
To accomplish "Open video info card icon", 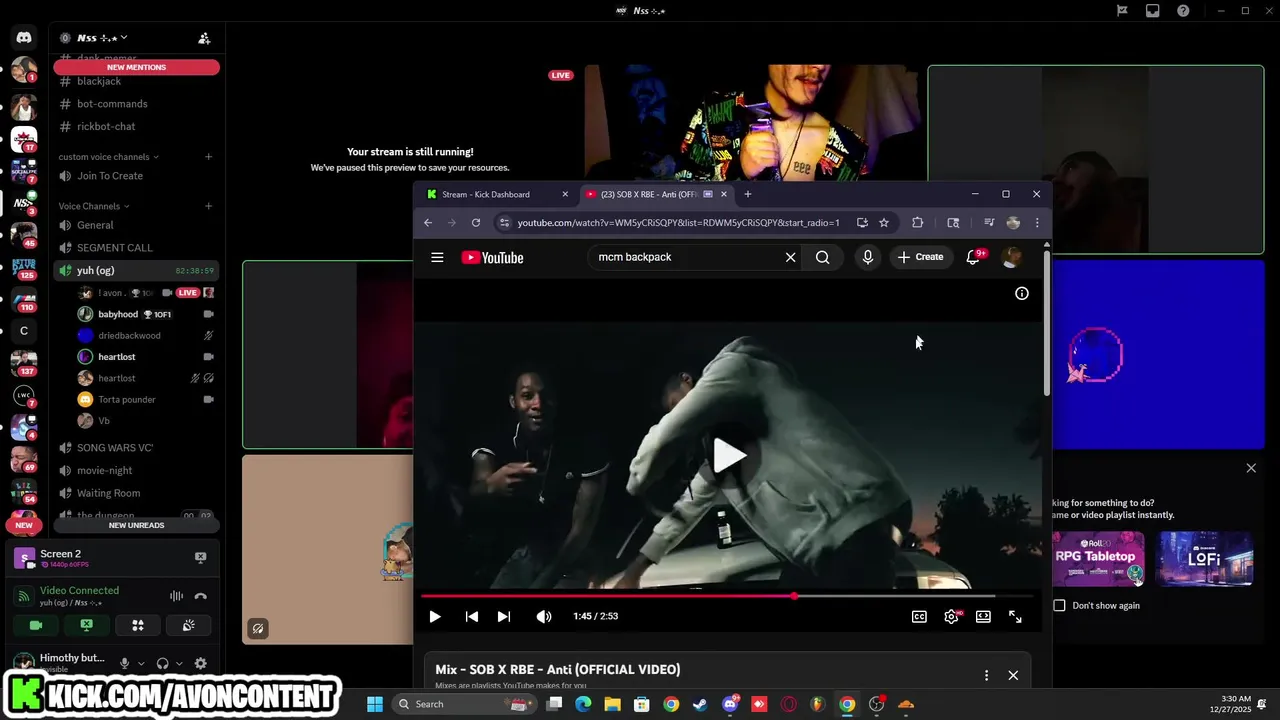I will click(1022, 293).
